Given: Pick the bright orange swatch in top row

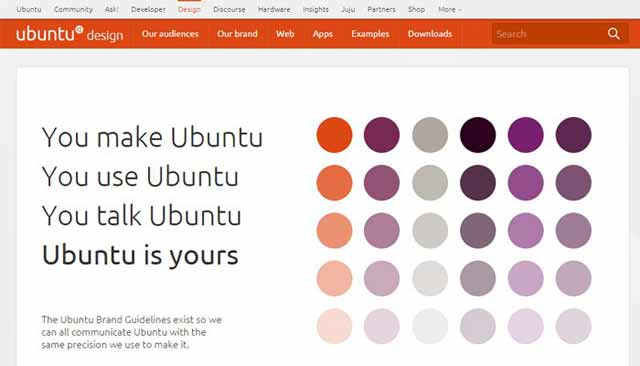Looking at the screenshot, I should [x=334, y=135].
